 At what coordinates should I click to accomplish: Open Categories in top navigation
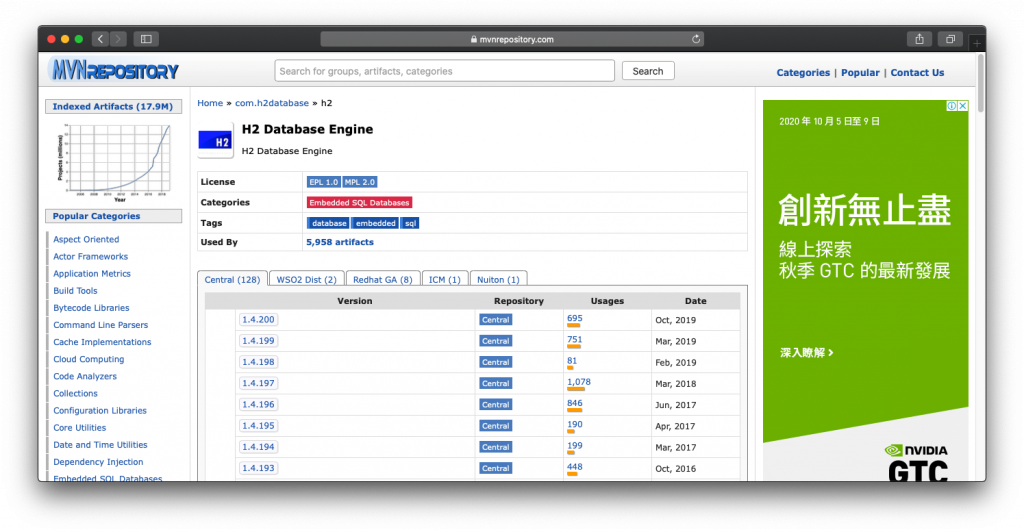pyautogui.click(x=803, y=72)
